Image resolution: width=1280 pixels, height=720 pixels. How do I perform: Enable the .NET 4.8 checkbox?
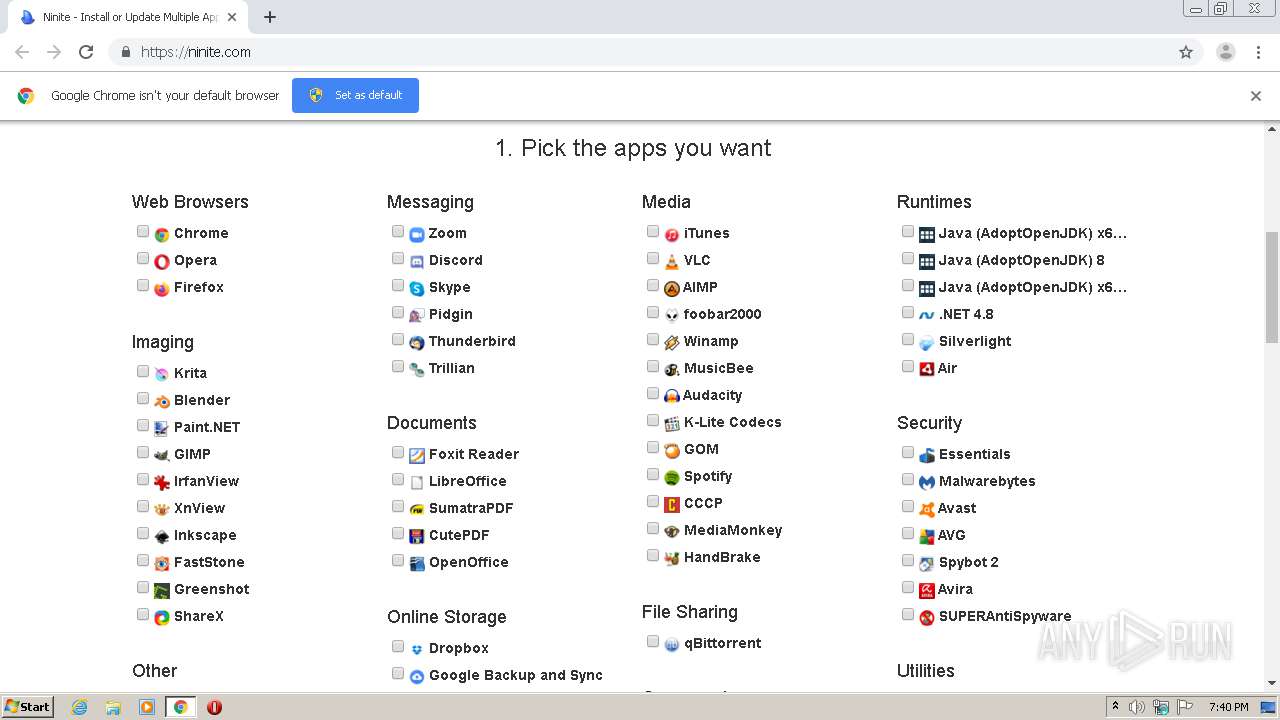tap(908, 312)
